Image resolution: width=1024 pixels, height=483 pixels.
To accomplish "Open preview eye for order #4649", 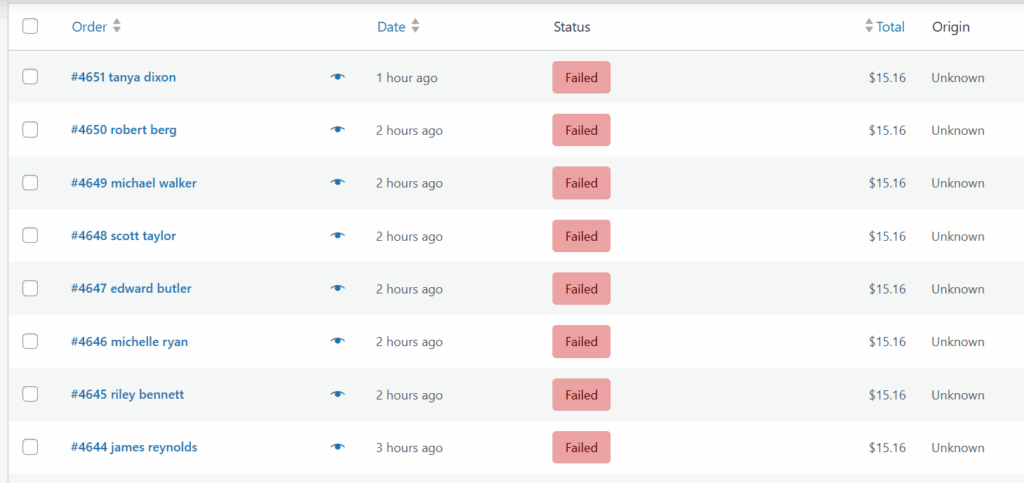I will [x=338, y=183].
